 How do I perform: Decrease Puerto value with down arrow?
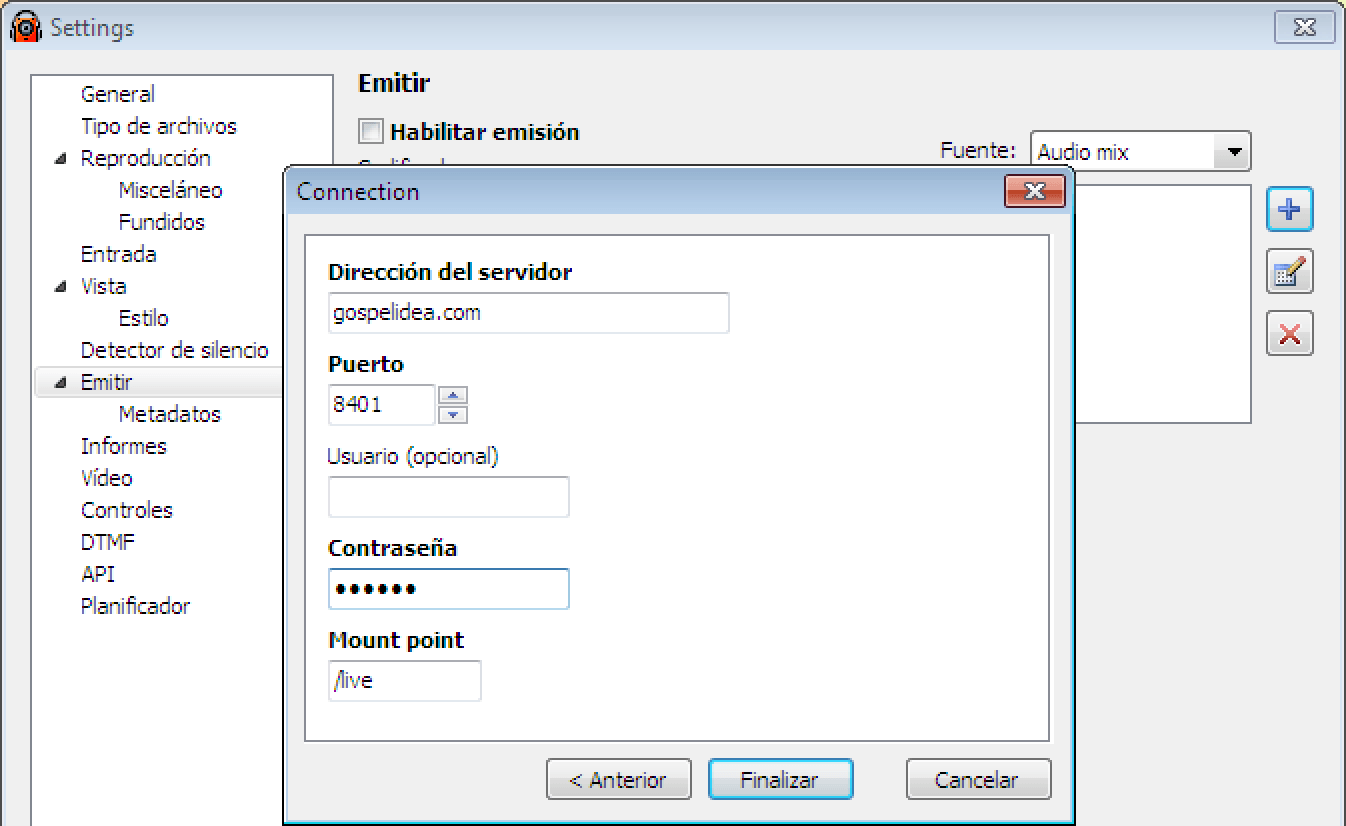(x=453, y=414)
